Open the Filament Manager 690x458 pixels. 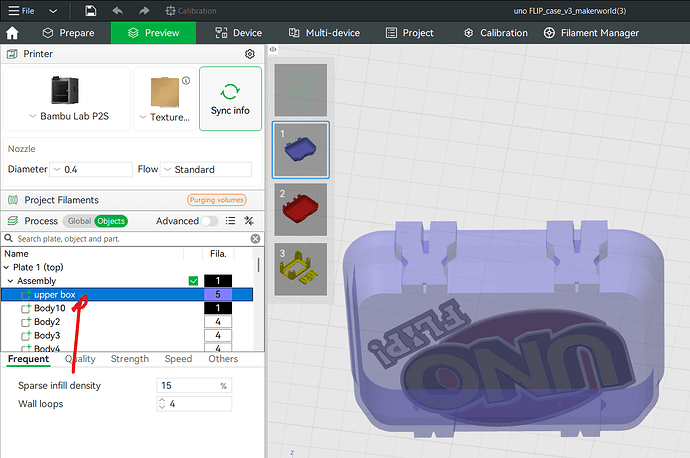[591, 33]
